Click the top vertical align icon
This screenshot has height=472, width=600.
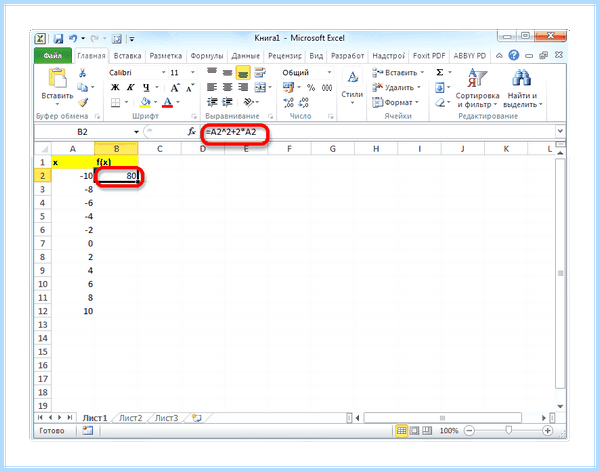(x=212, y=72)
